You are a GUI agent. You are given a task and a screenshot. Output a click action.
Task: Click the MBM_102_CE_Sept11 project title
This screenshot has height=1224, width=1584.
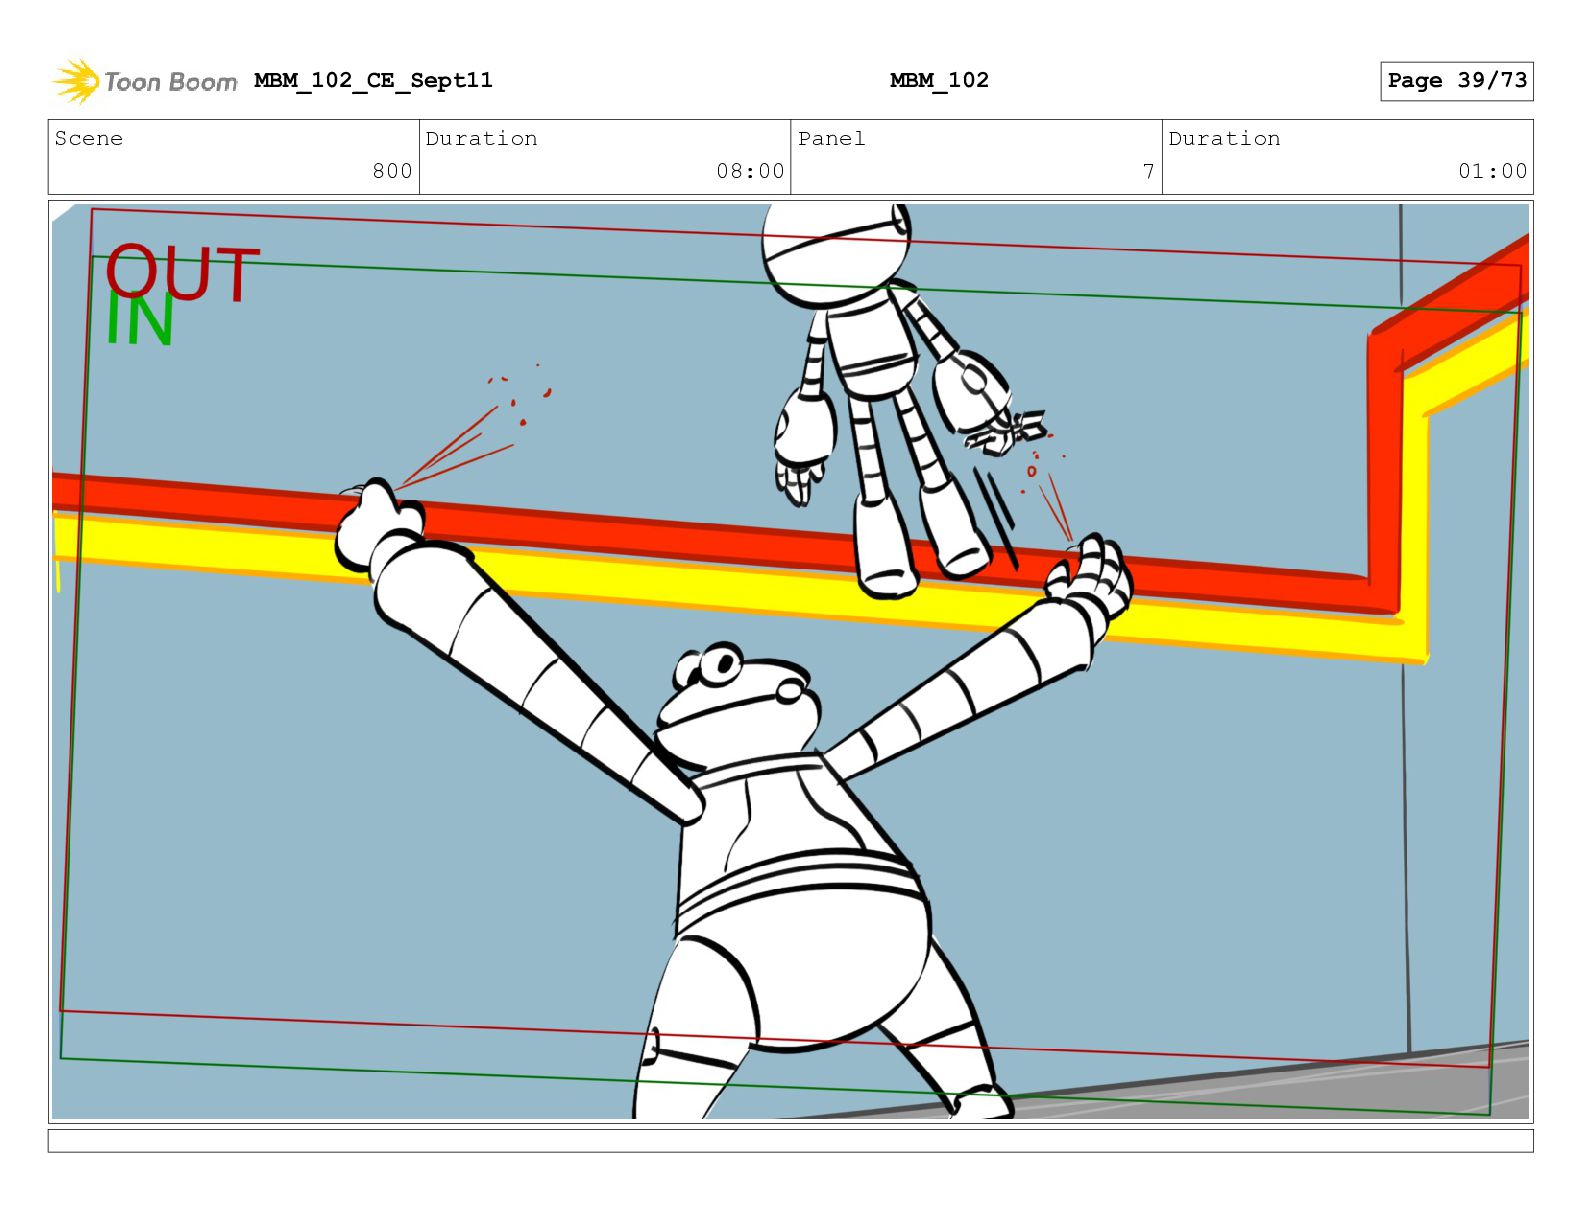[373, 80]
